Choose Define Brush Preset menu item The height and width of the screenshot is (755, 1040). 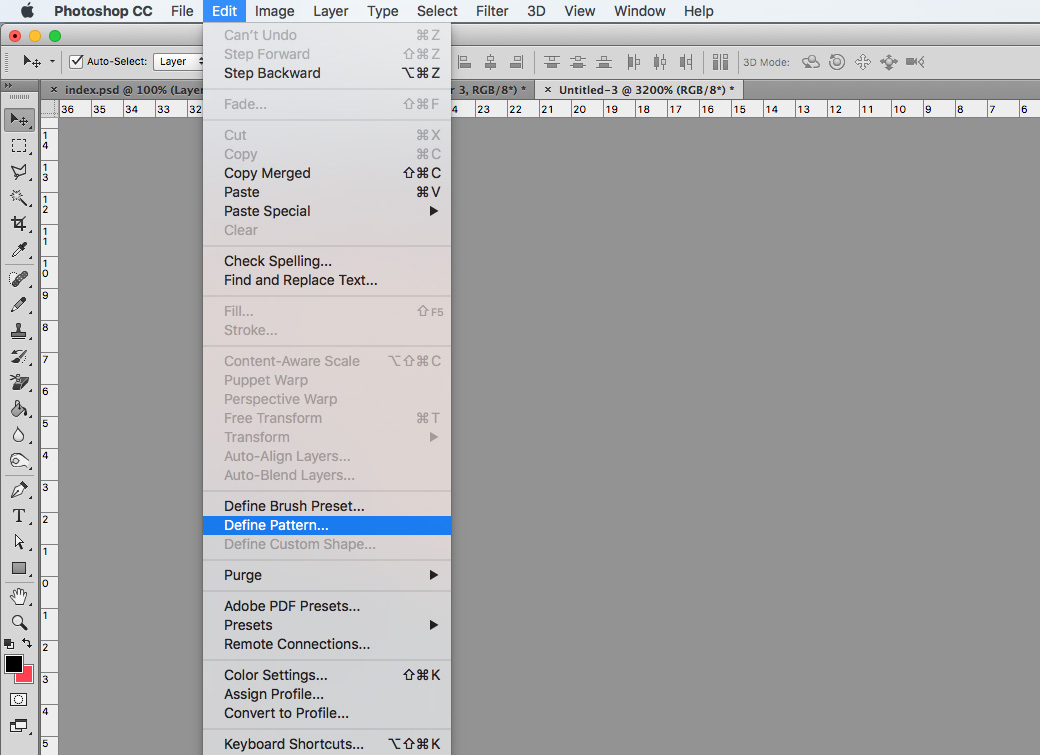[x=327, y=506]
